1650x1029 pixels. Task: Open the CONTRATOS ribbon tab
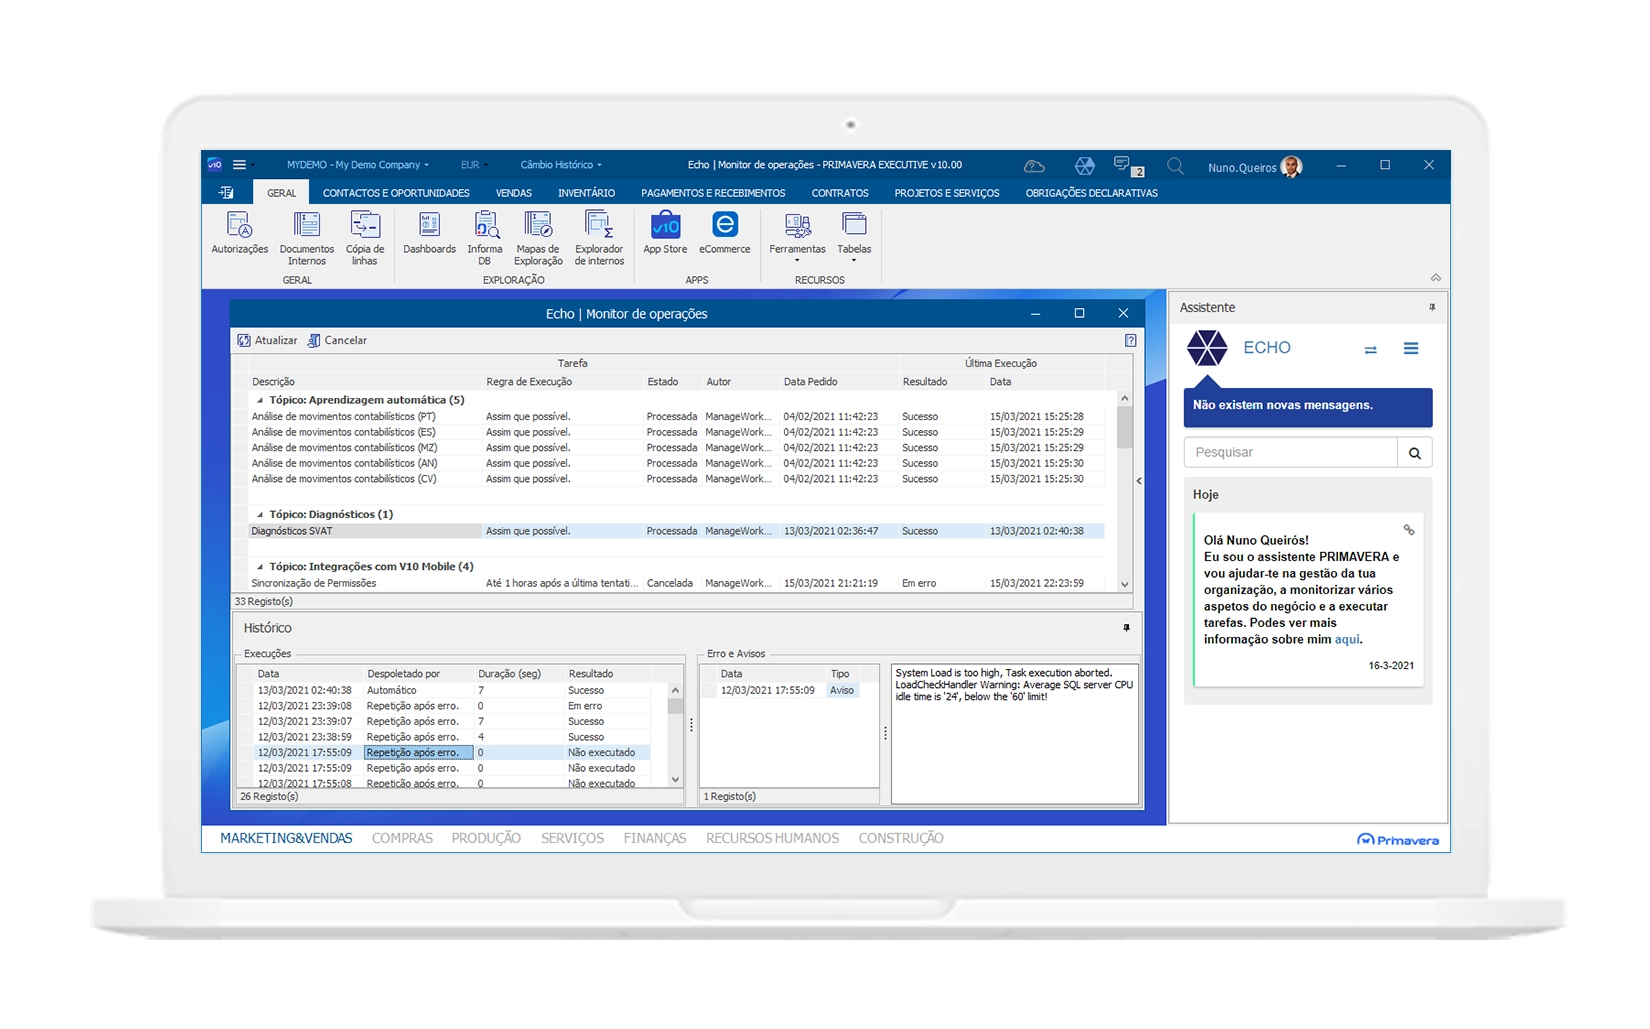[x=840, y=193]
